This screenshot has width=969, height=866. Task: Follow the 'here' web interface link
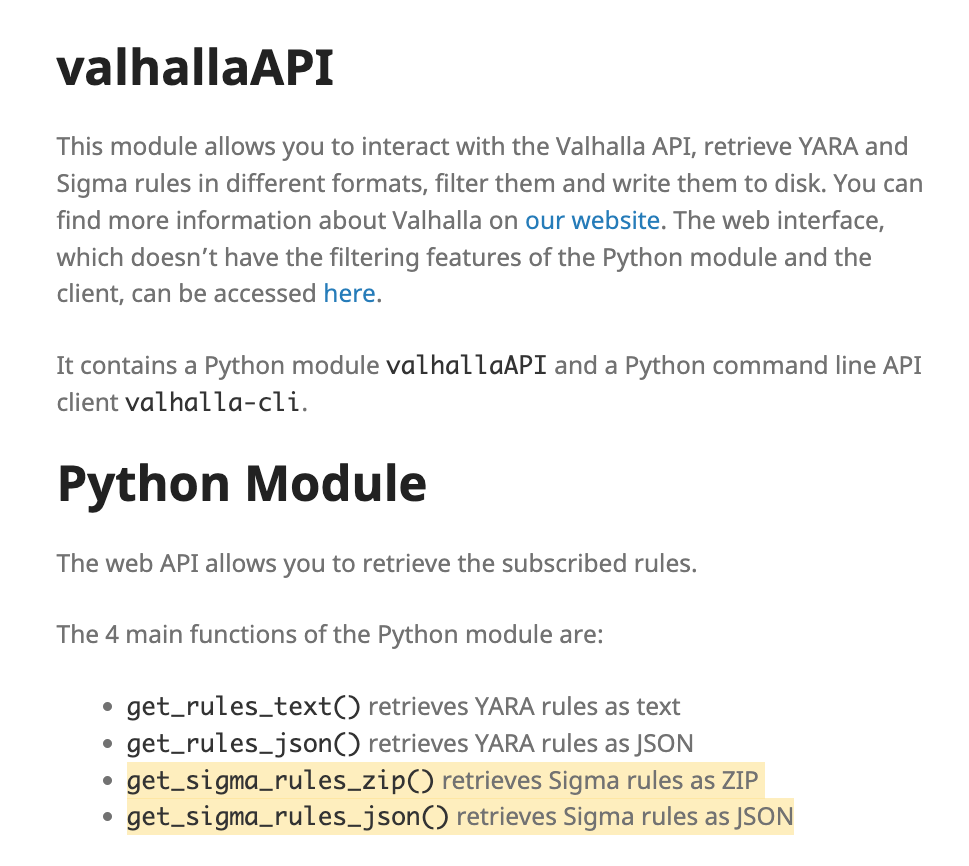pyautogui.click(x=349, y=294)
